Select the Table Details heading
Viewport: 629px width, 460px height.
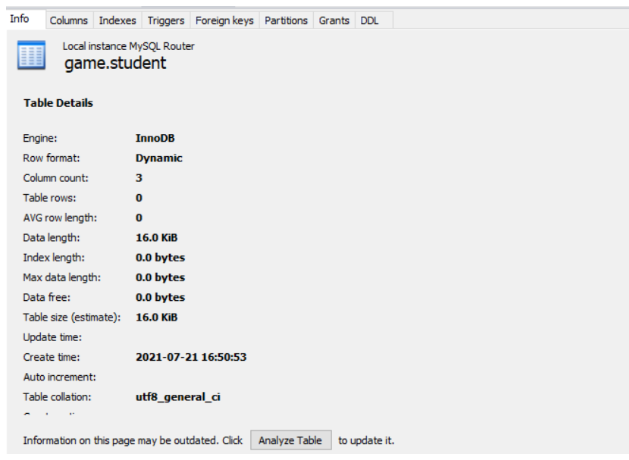(58, 103)
